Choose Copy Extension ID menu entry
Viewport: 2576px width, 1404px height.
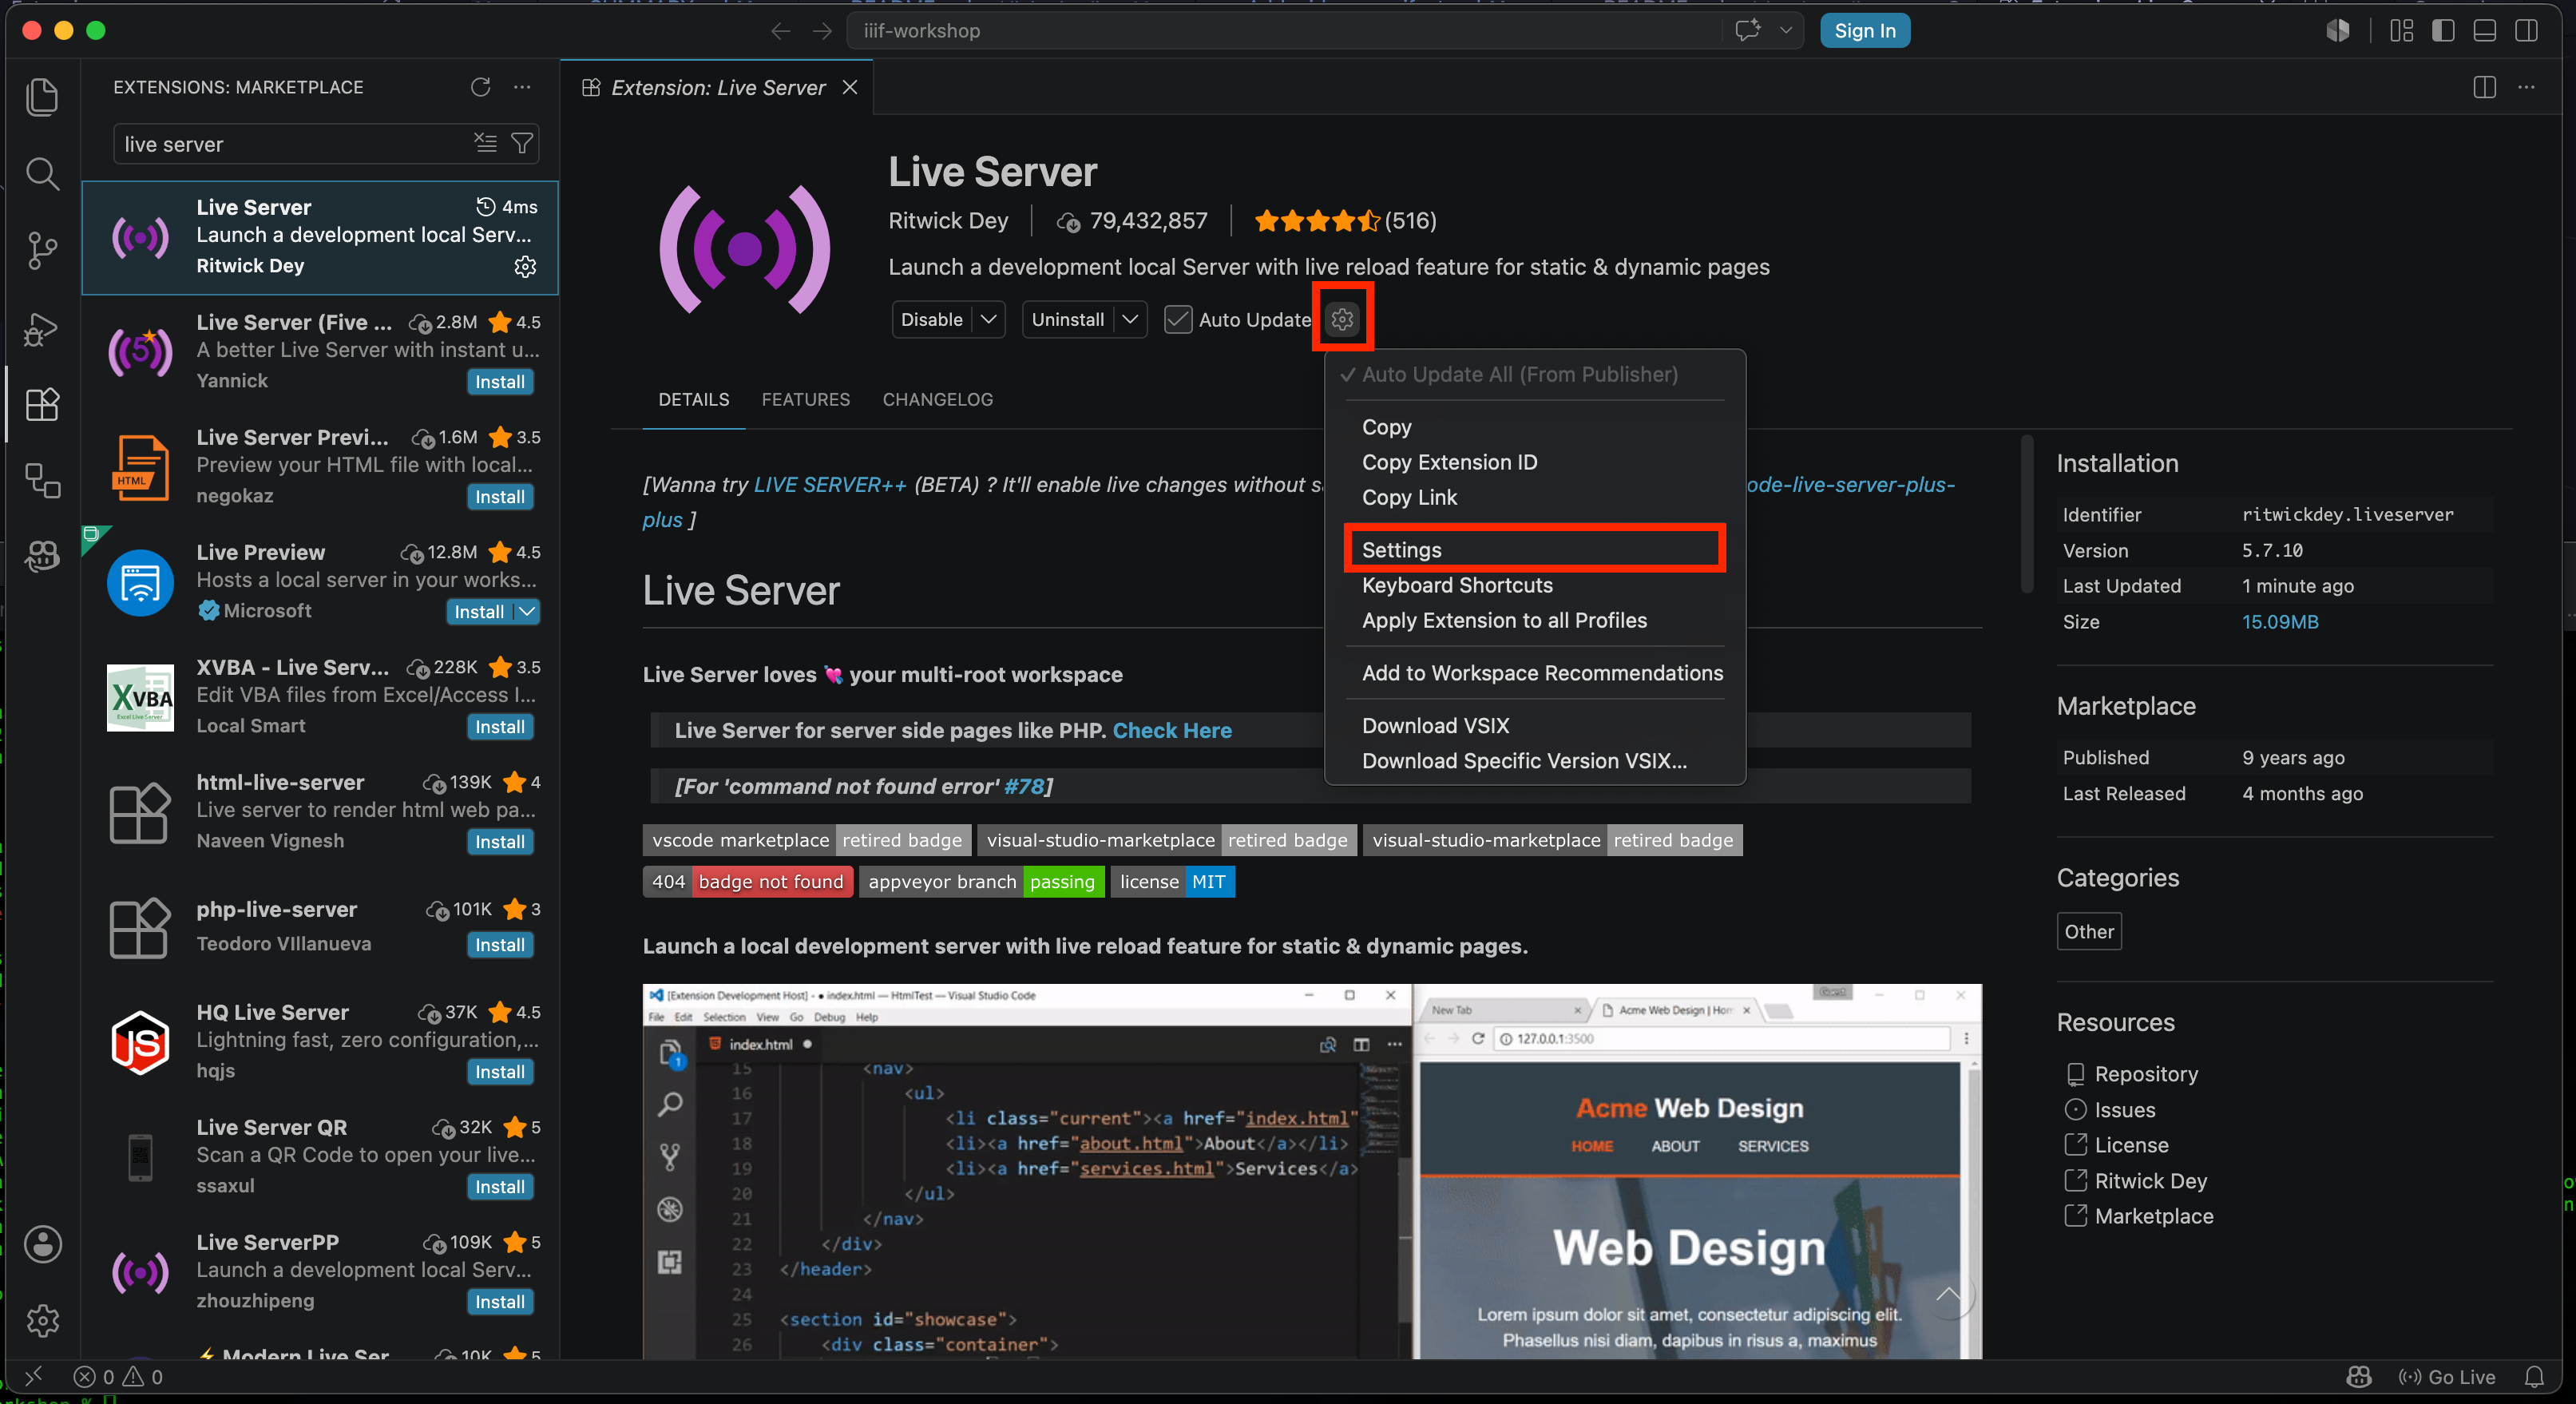click(x=1535, y=462)
